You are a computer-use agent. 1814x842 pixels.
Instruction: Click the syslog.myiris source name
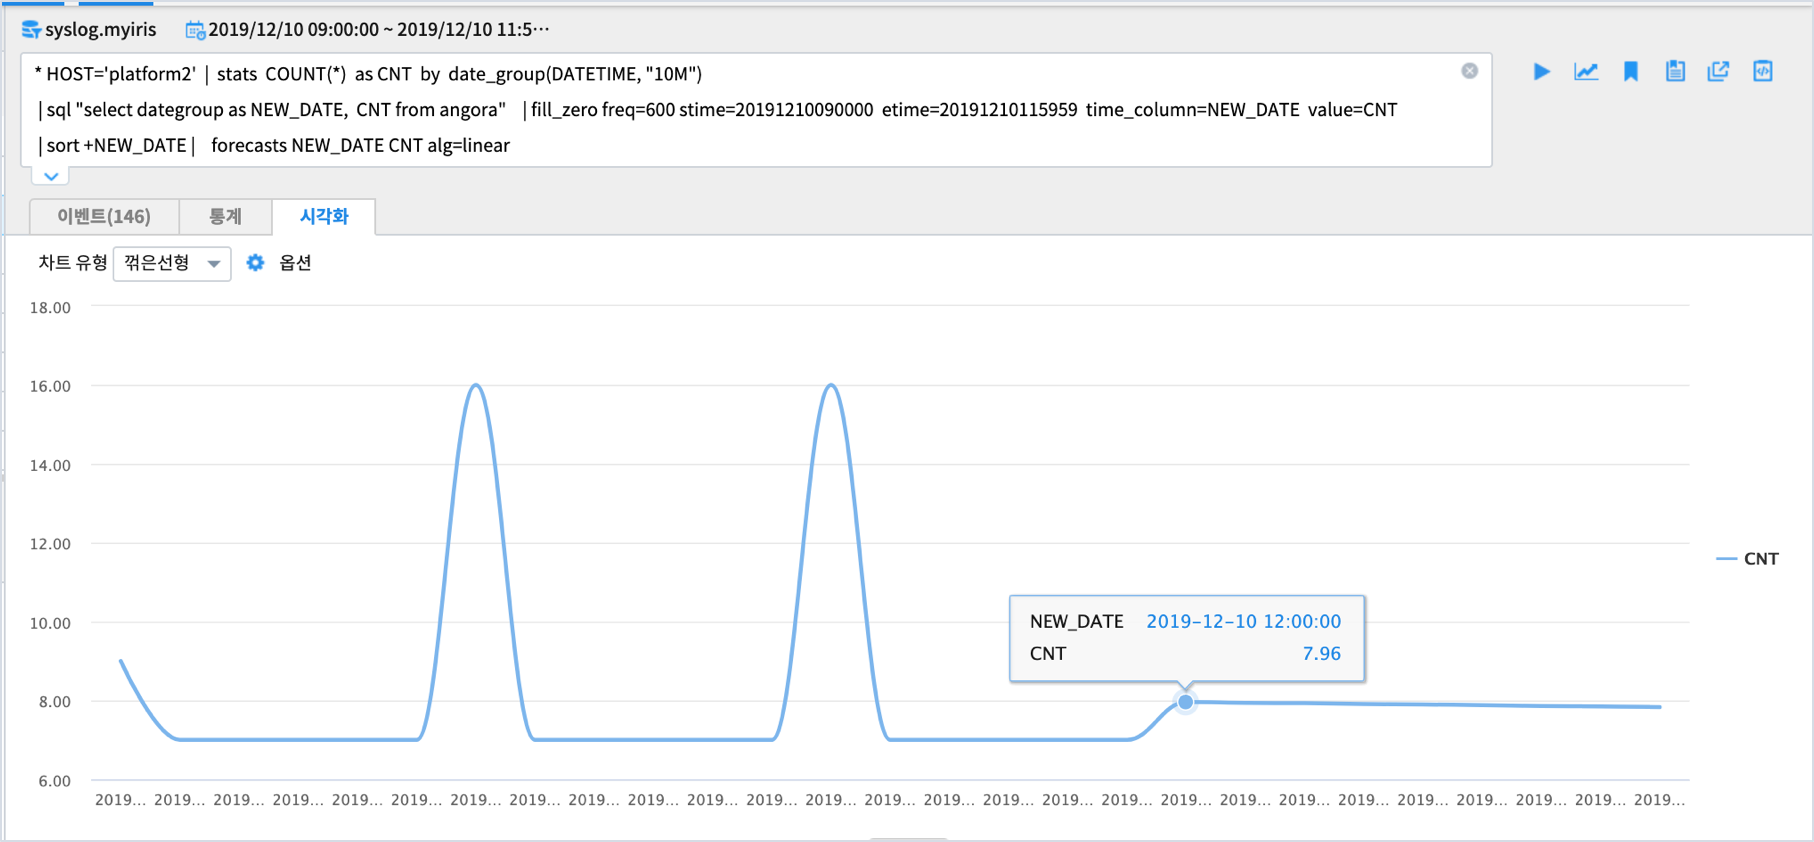[101, 29]
